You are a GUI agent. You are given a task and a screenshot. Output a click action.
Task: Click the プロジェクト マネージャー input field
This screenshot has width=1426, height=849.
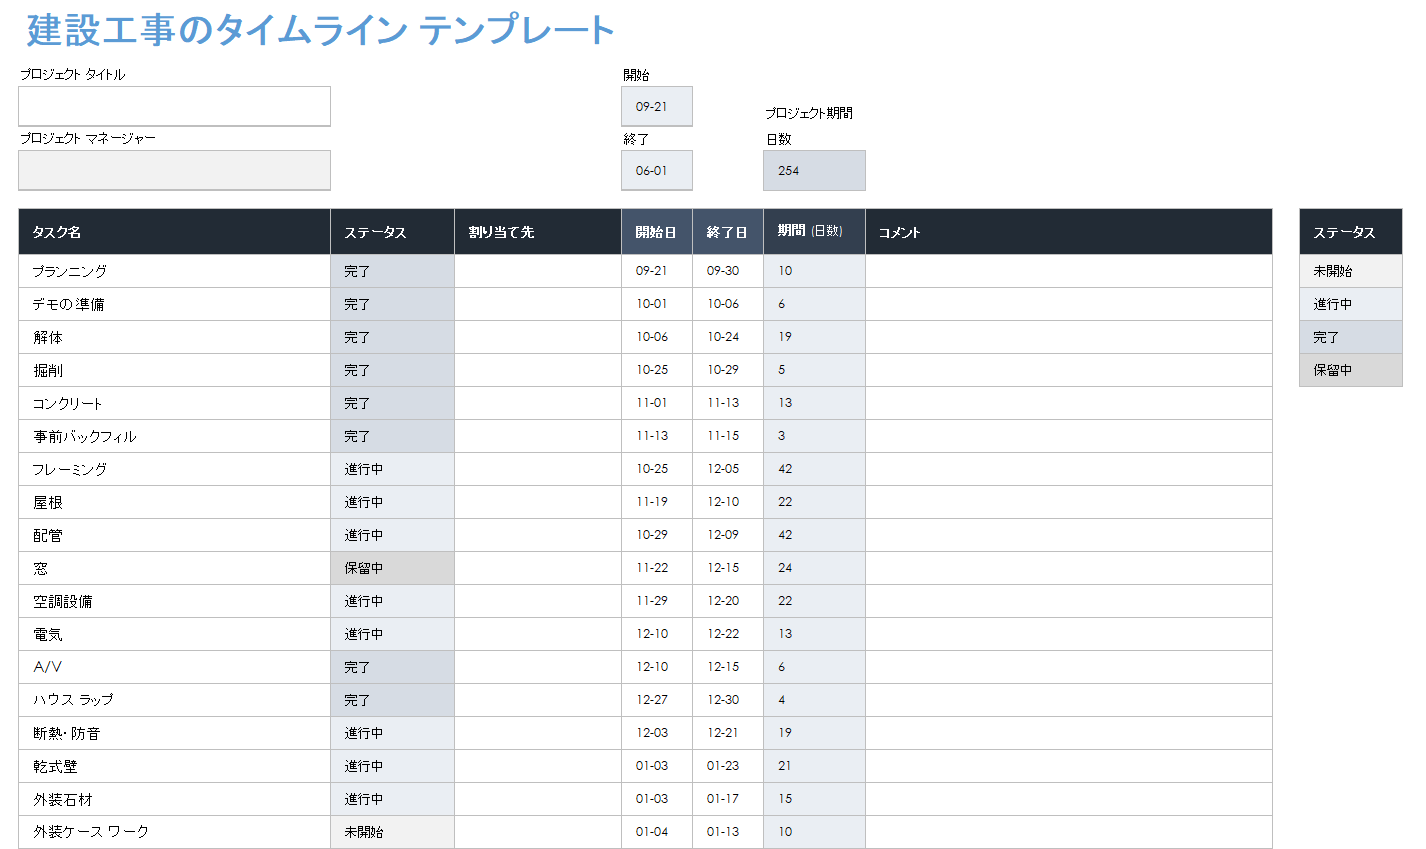tap(174, 170)
